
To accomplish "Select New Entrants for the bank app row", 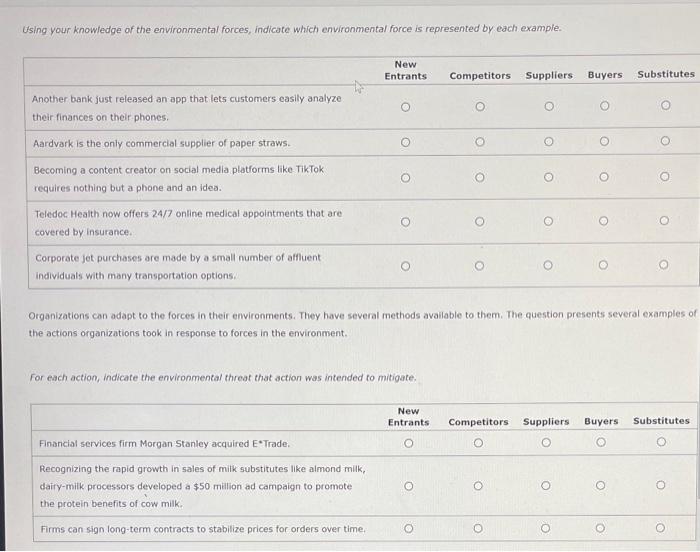I will (x=405, y=106).
